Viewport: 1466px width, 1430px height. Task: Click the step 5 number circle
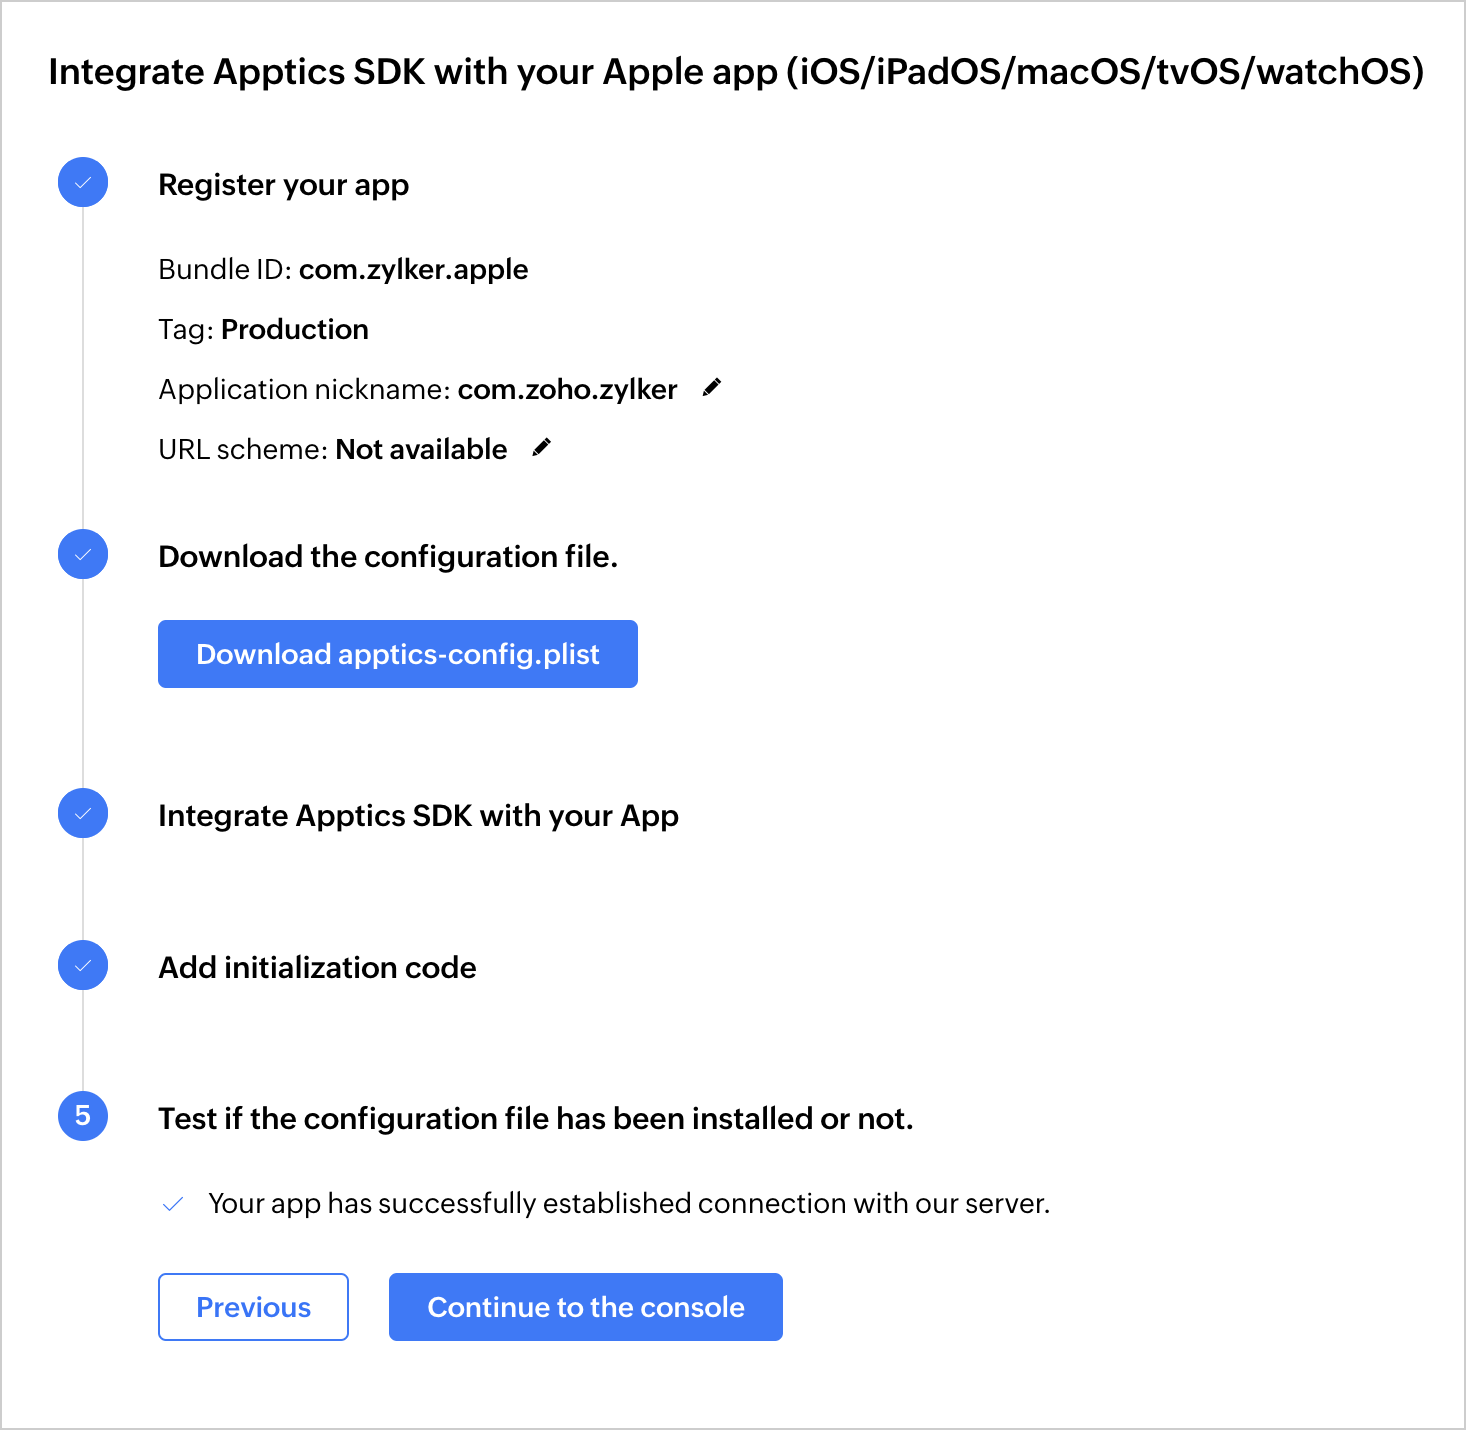click(x=83, y=1116)
